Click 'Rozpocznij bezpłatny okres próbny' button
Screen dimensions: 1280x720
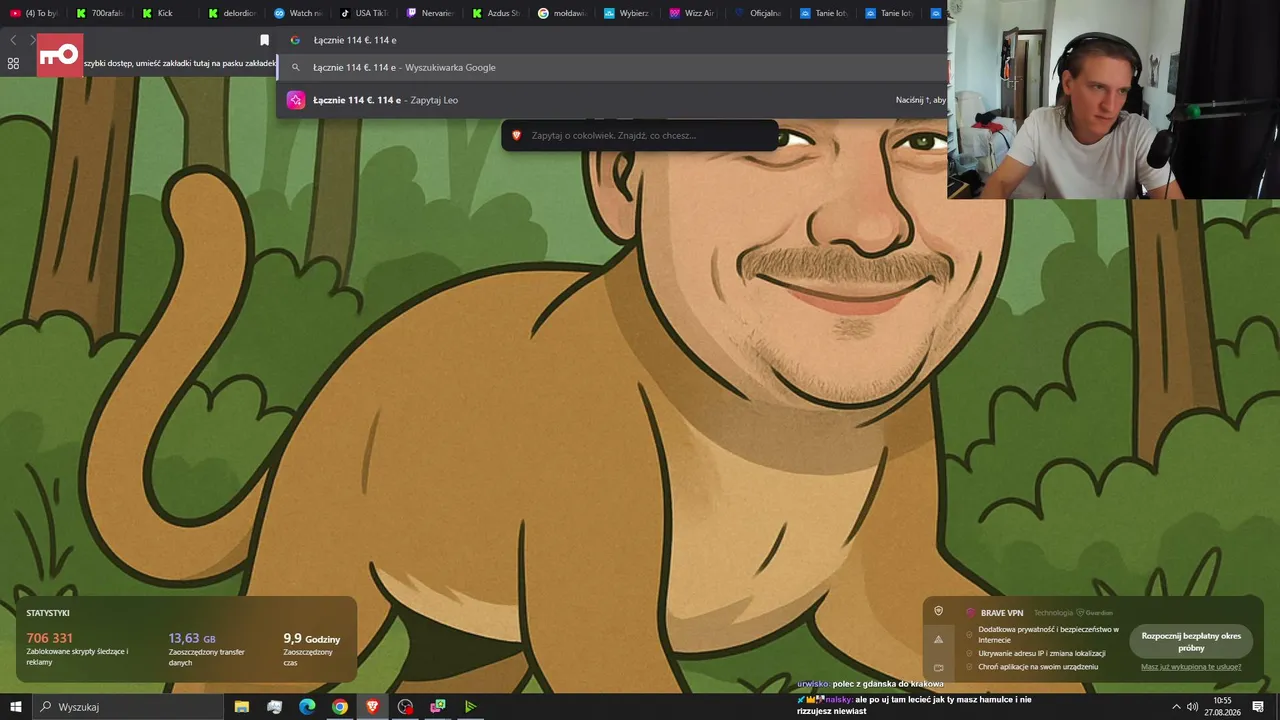click(1191, 641)
